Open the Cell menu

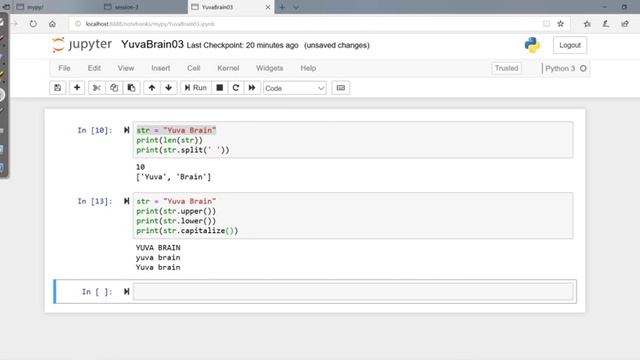[x=193, y=68]
